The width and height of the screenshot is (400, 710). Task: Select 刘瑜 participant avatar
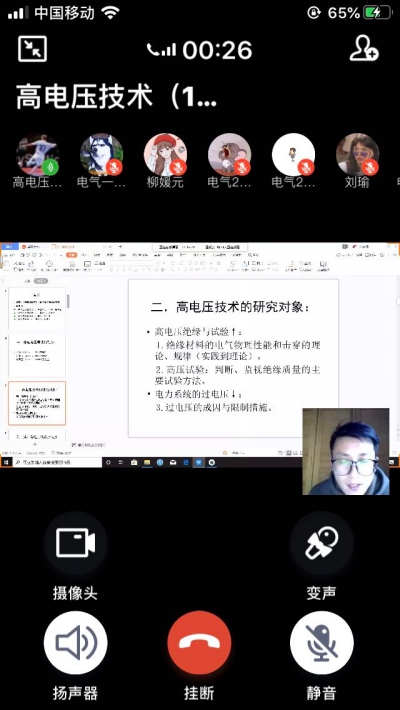[357, 154]
